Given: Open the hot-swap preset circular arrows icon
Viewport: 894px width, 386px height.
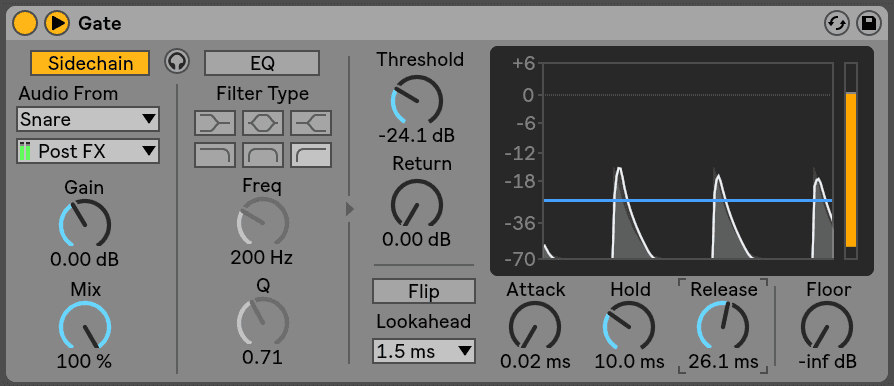Looking at the screenshot, I should point(837,23).
